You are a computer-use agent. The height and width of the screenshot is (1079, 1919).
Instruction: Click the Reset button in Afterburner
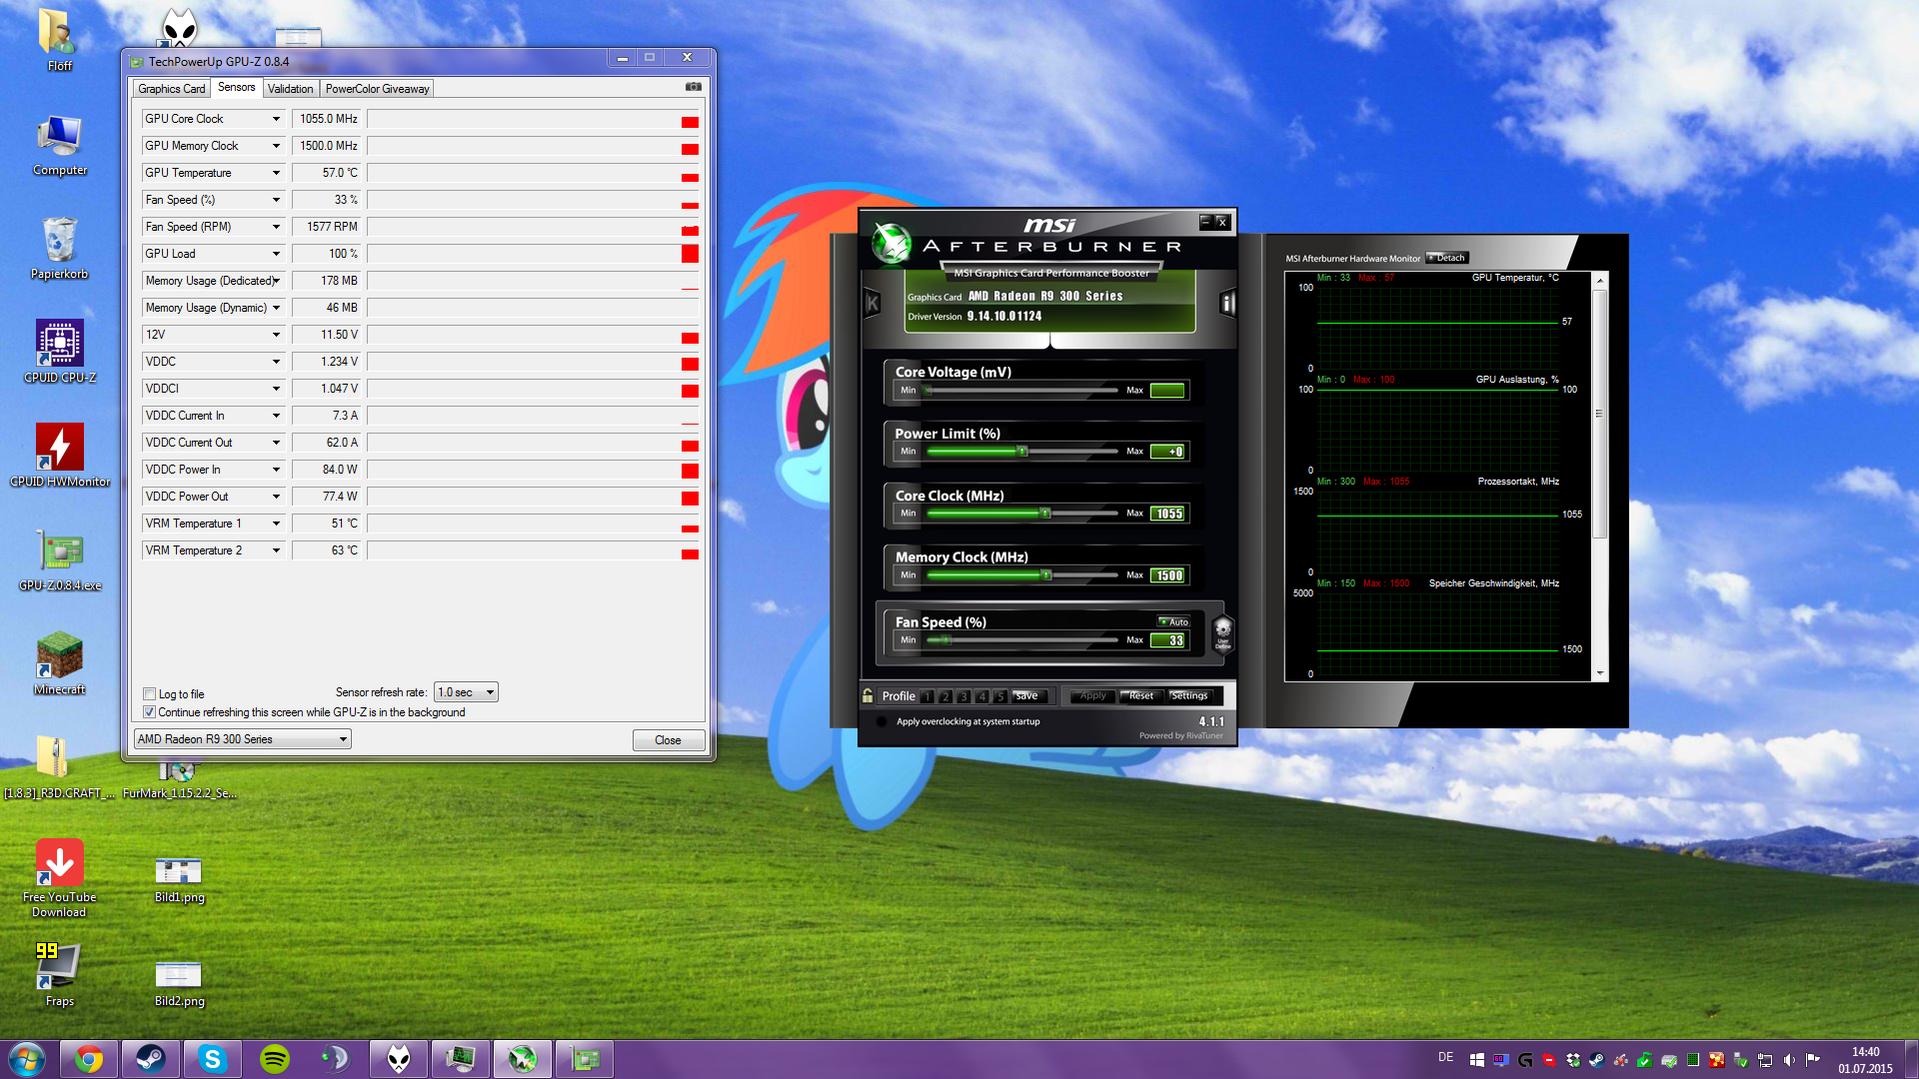(1140, 696)
